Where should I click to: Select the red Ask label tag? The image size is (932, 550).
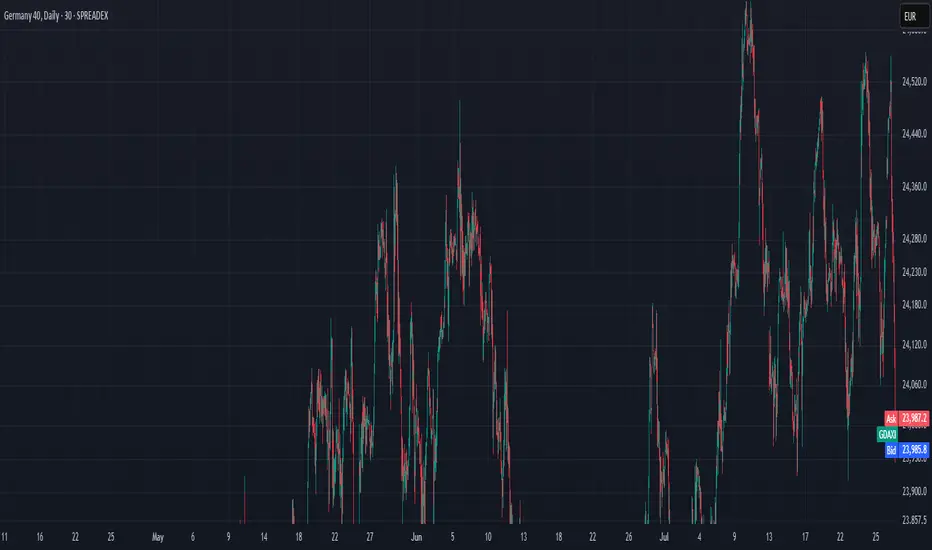tap(890, 419)
